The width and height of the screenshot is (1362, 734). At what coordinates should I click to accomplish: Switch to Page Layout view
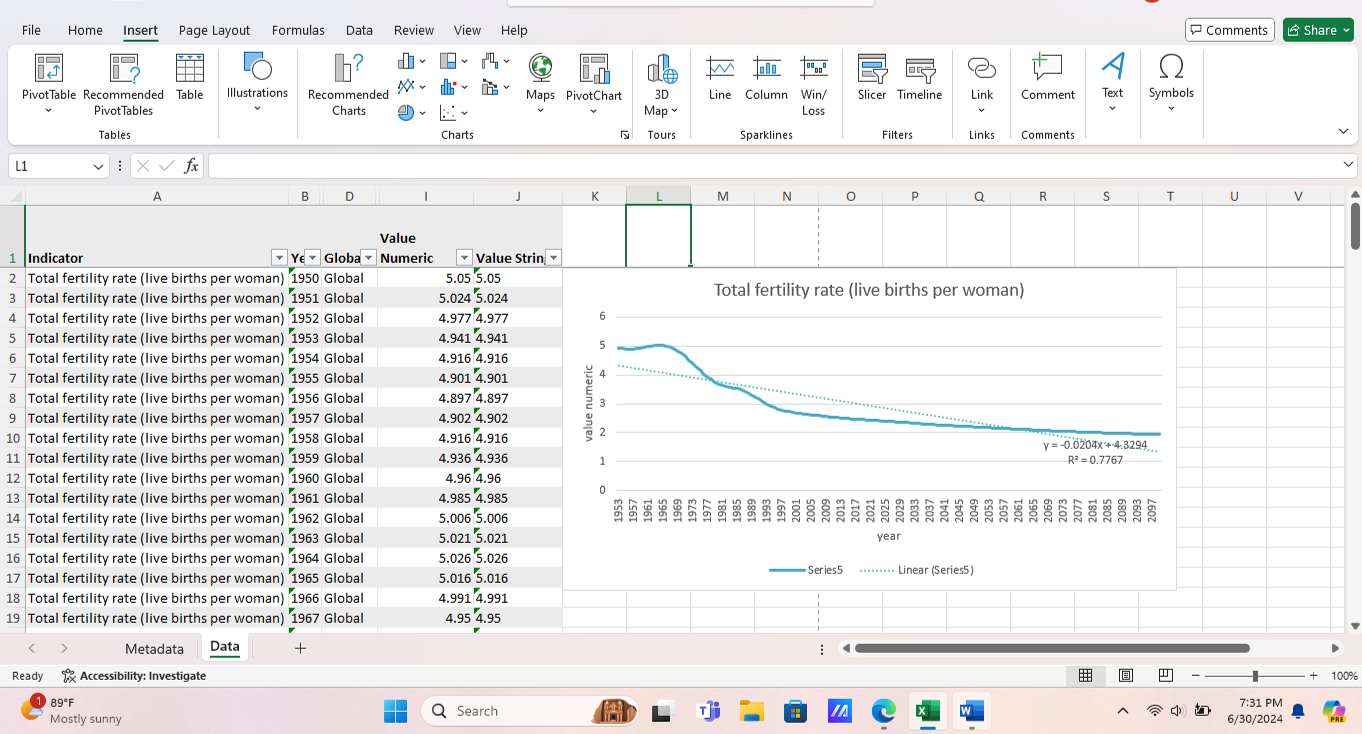click(1125, 676)
